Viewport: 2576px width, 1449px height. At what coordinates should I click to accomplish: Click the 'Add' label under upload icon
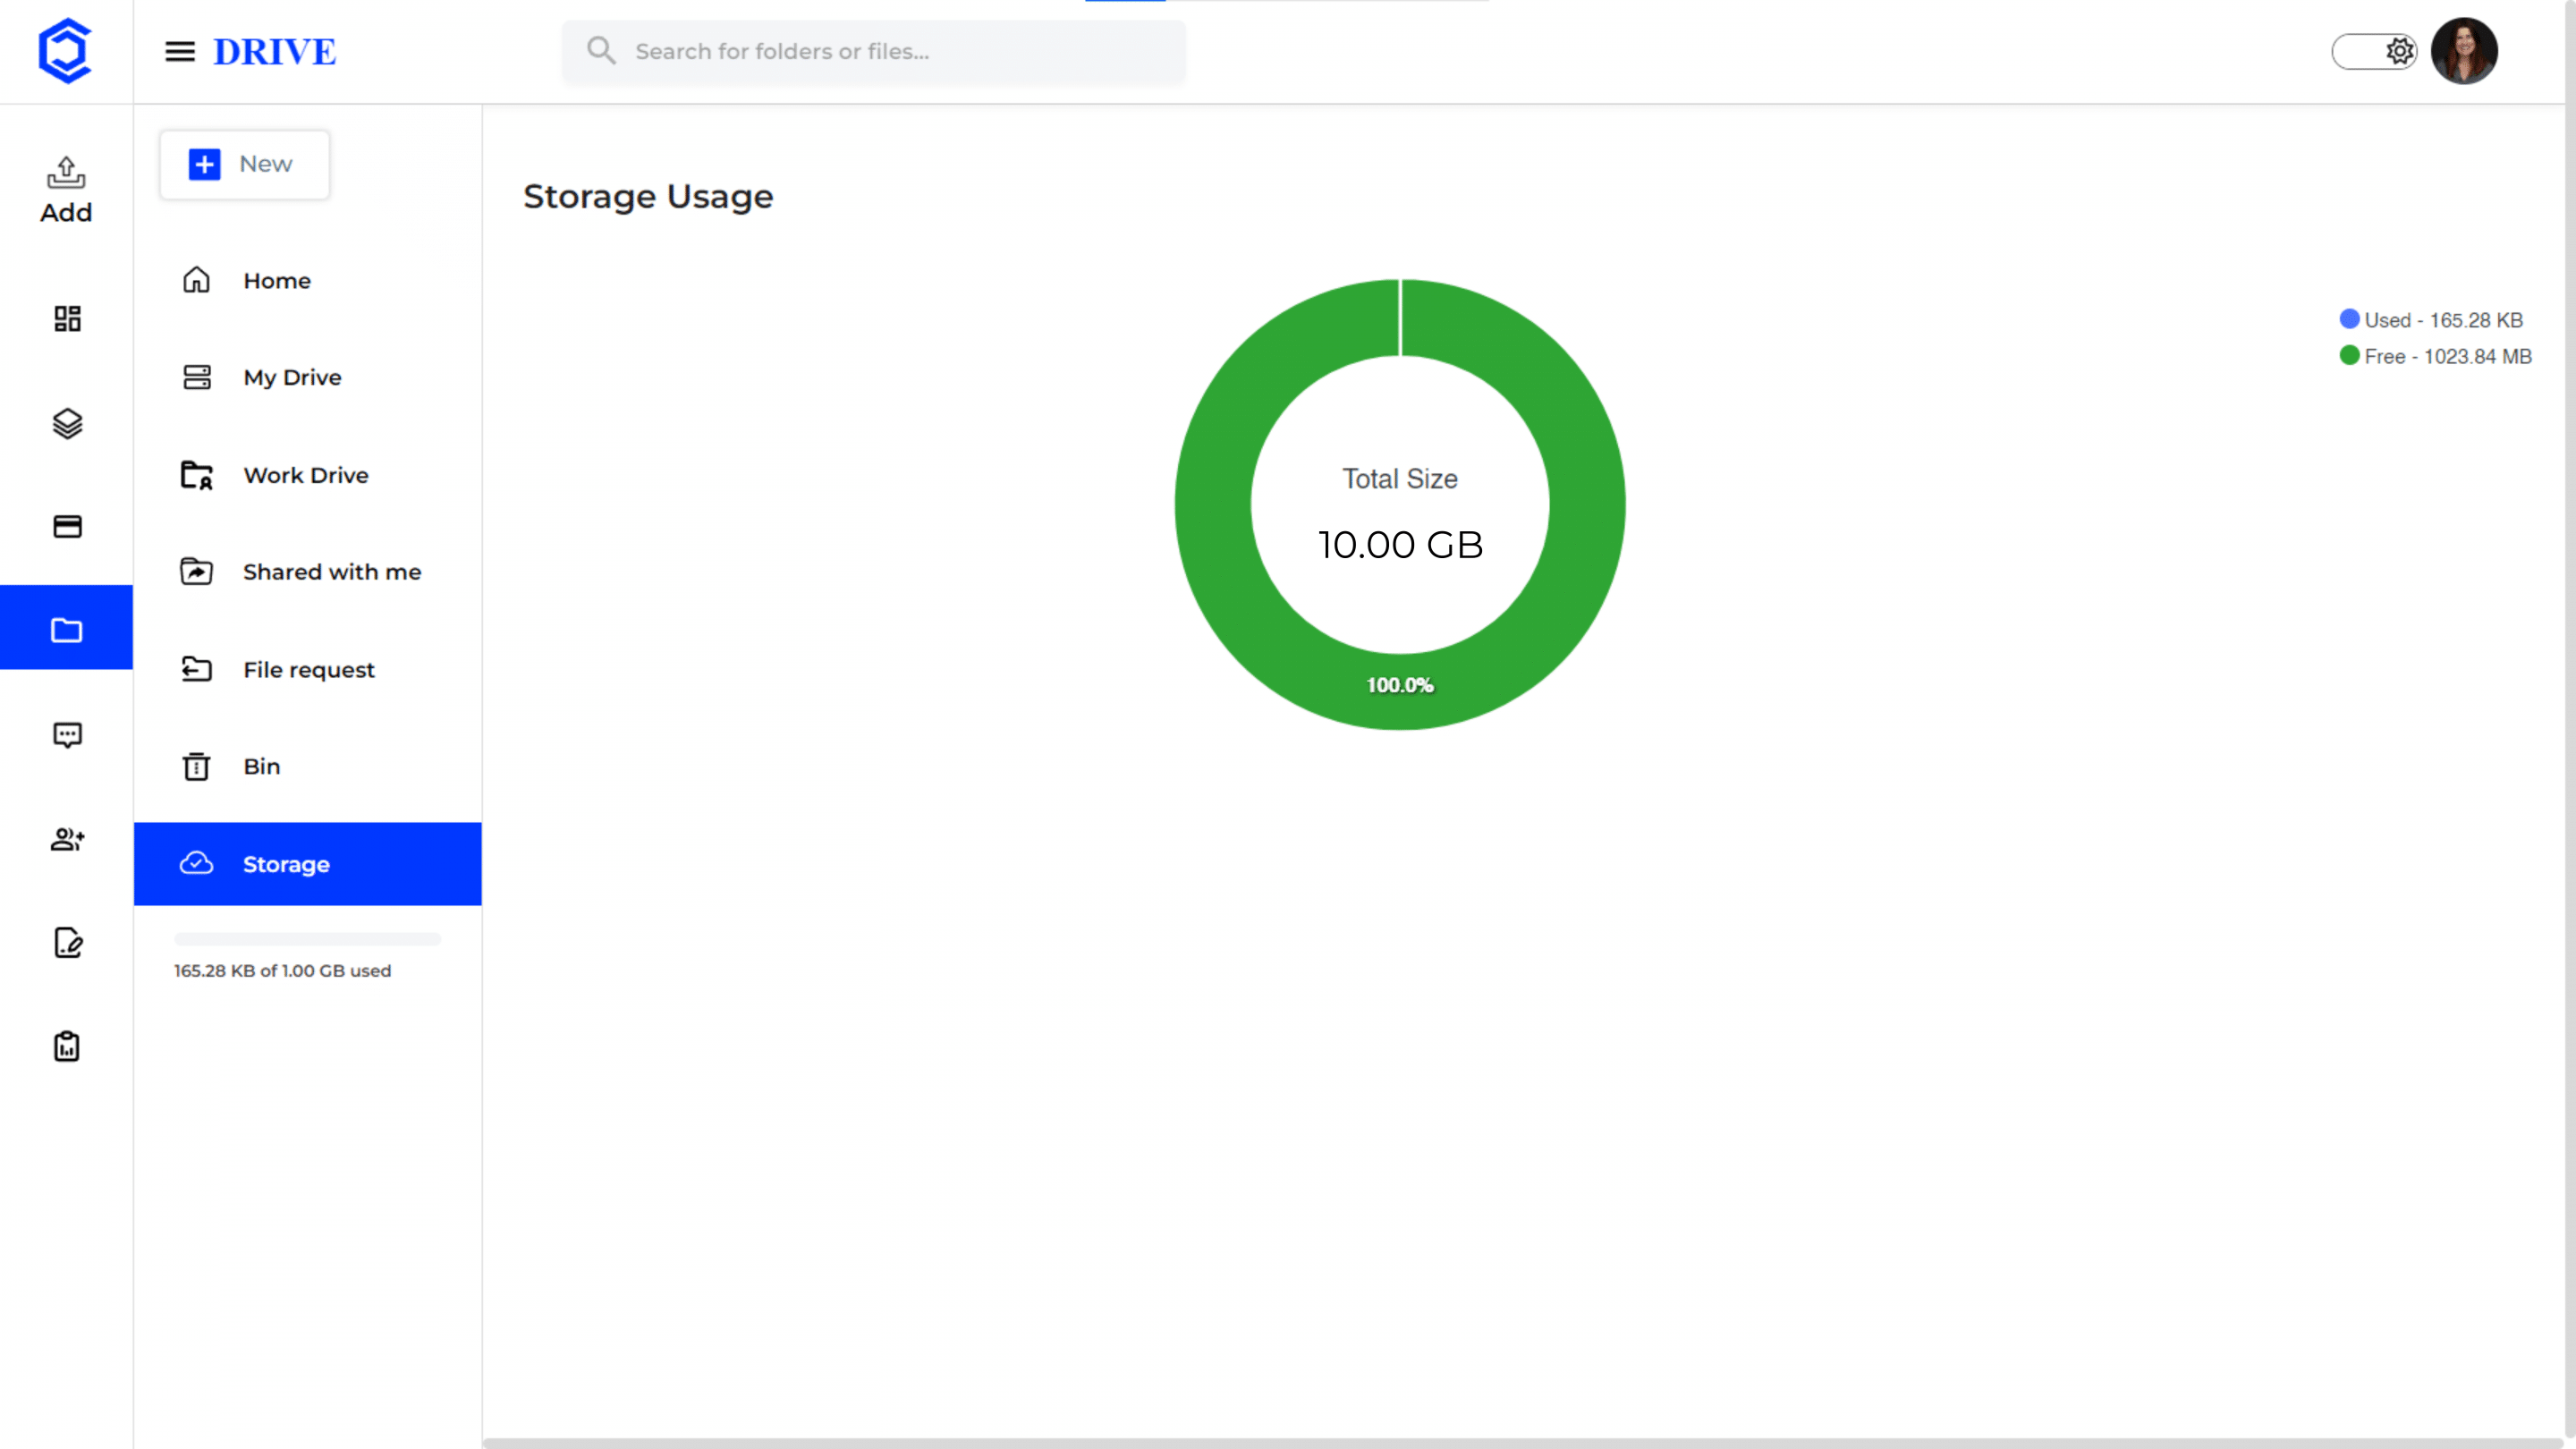pyautogui.click(x=66, y=212)
